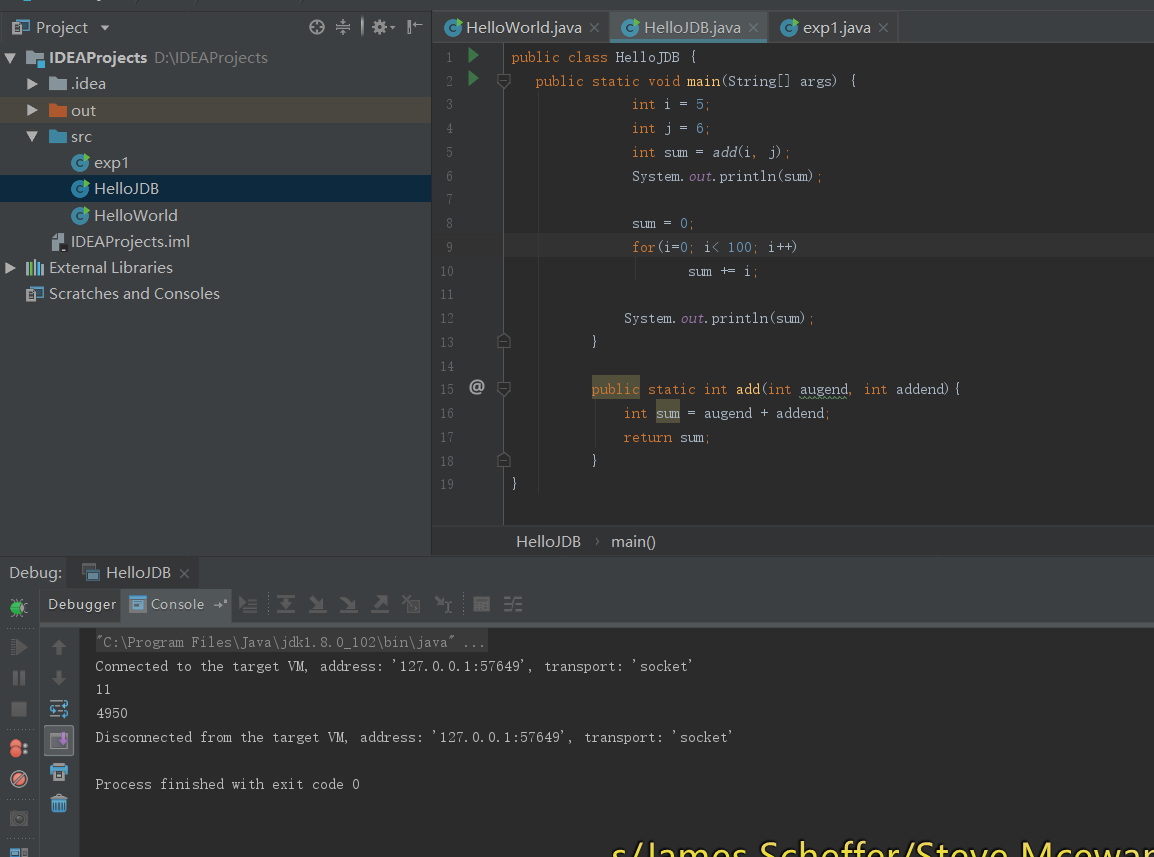
Task: Close the HelloJDB.java tab
Action: click(754, 28)
